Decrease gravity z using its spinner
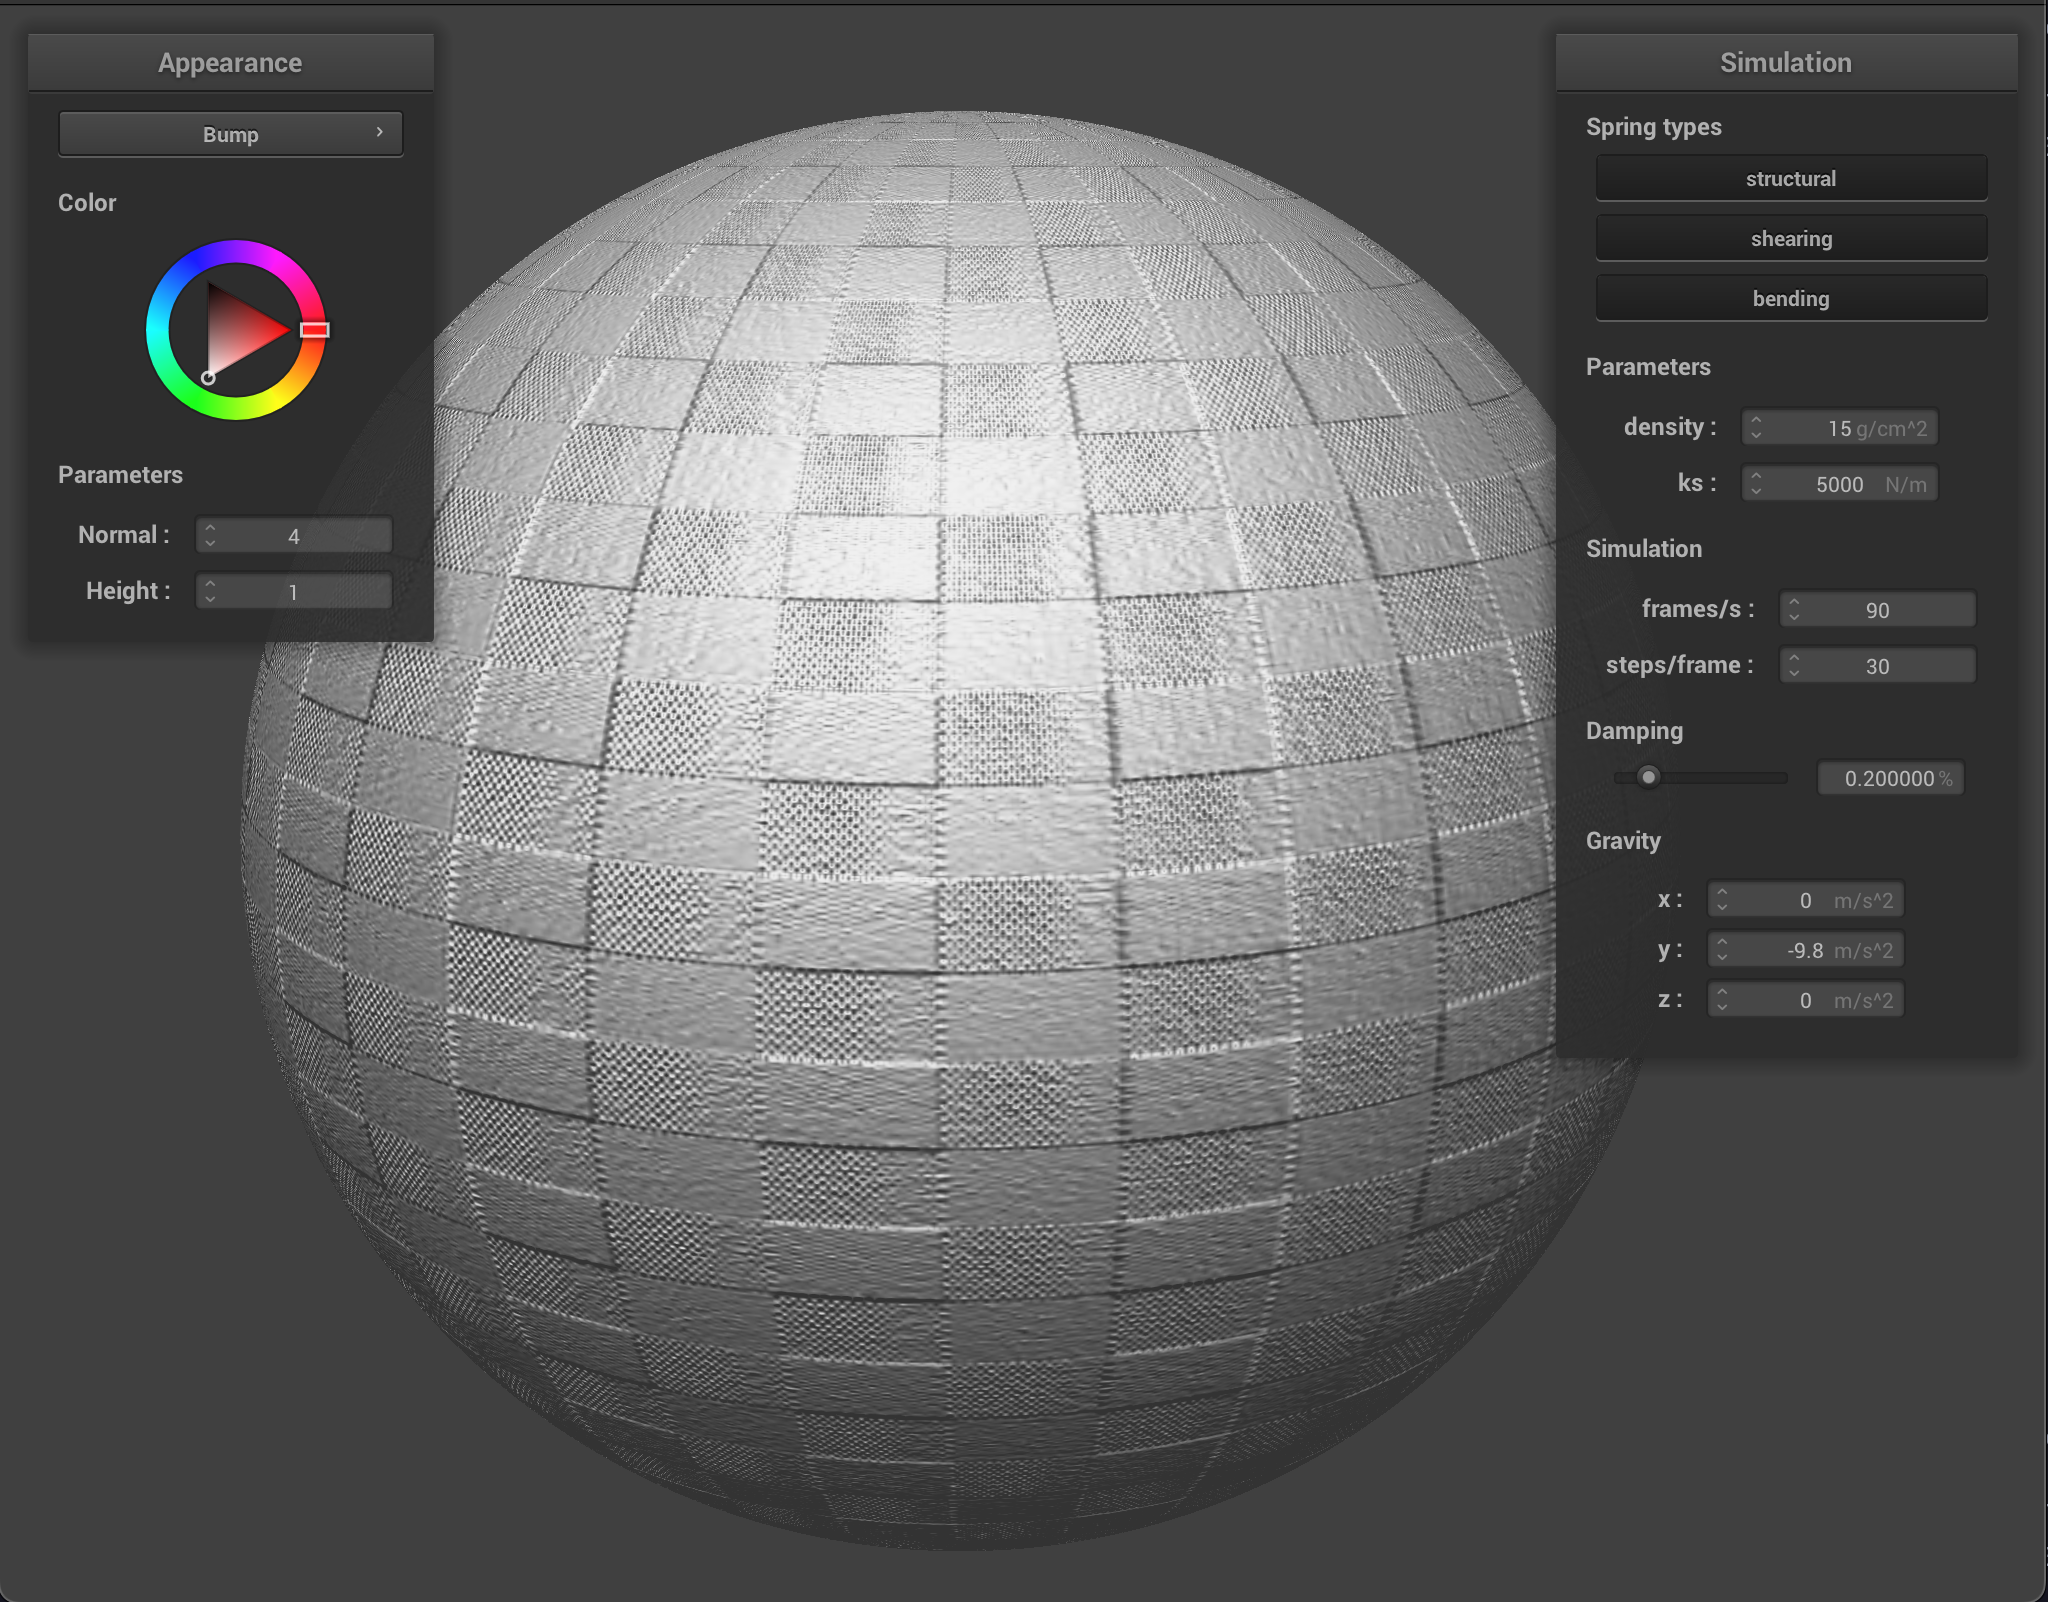Screen dimensions: 2048x1602 coord(1720,1005)
